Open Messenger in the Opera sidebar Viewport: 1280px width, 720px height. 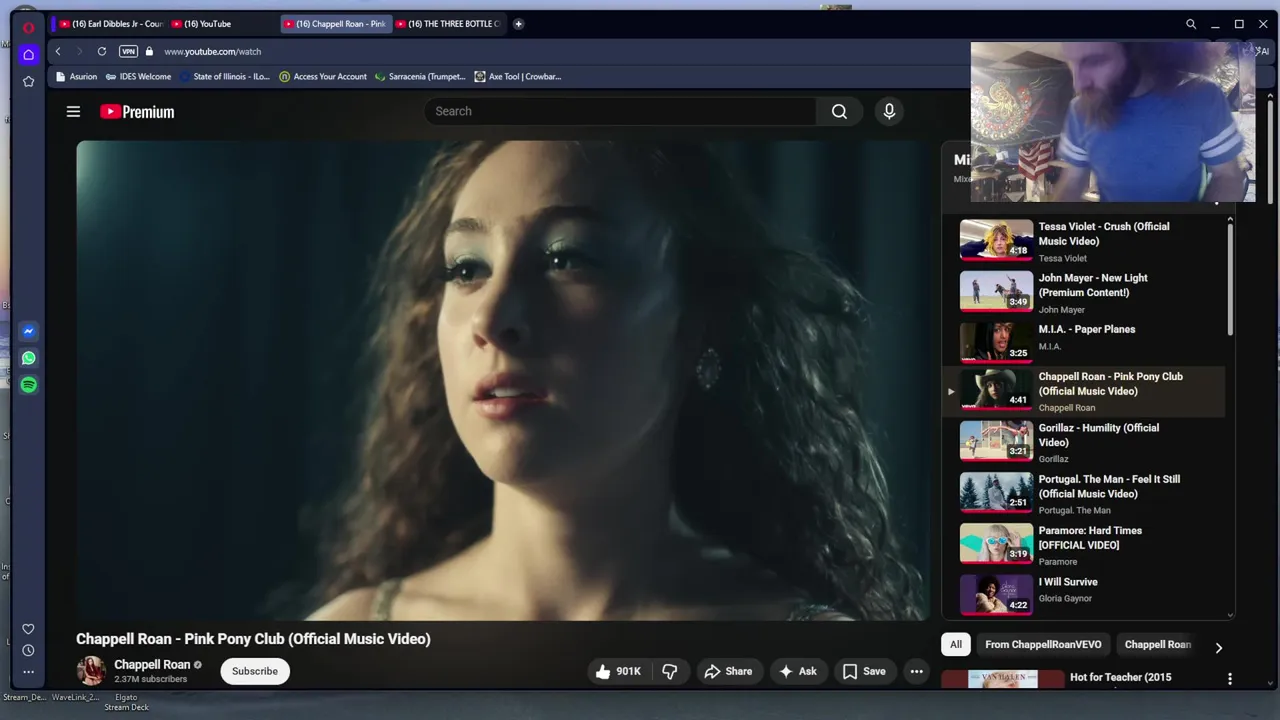click(29, 331)
